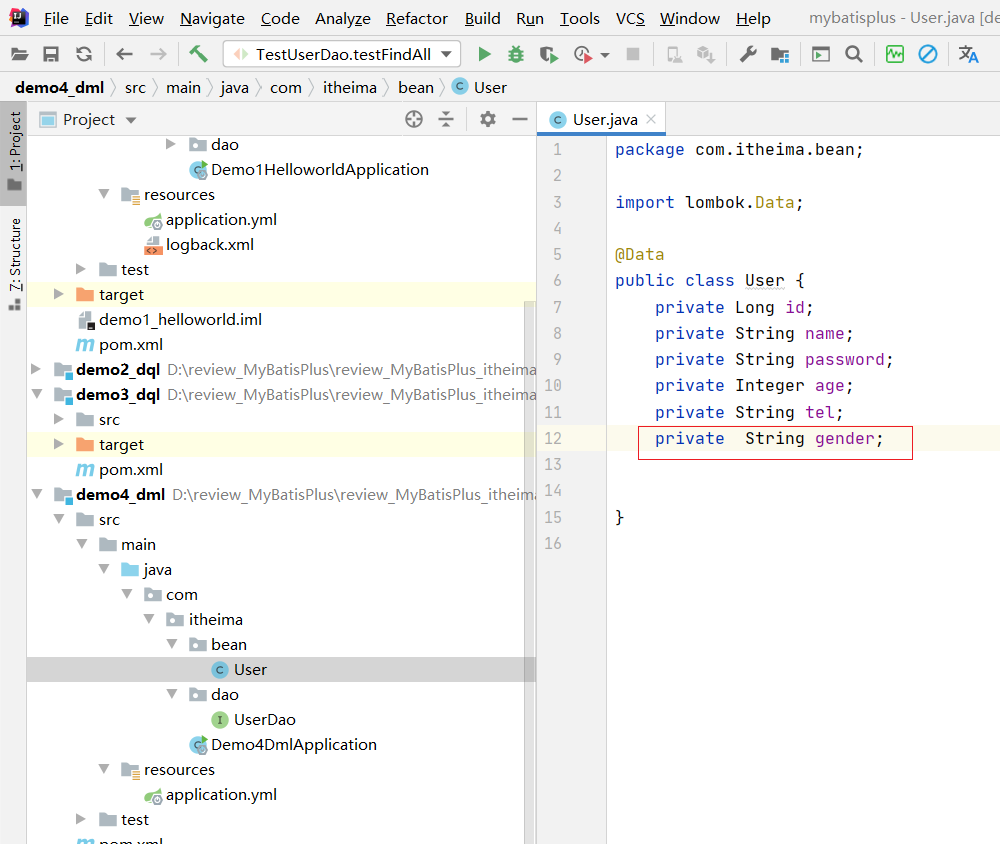Click on the gender field code line
The height and width of the screenshot is (844, 1000).
pyautogui.click(x=770, y=438)
